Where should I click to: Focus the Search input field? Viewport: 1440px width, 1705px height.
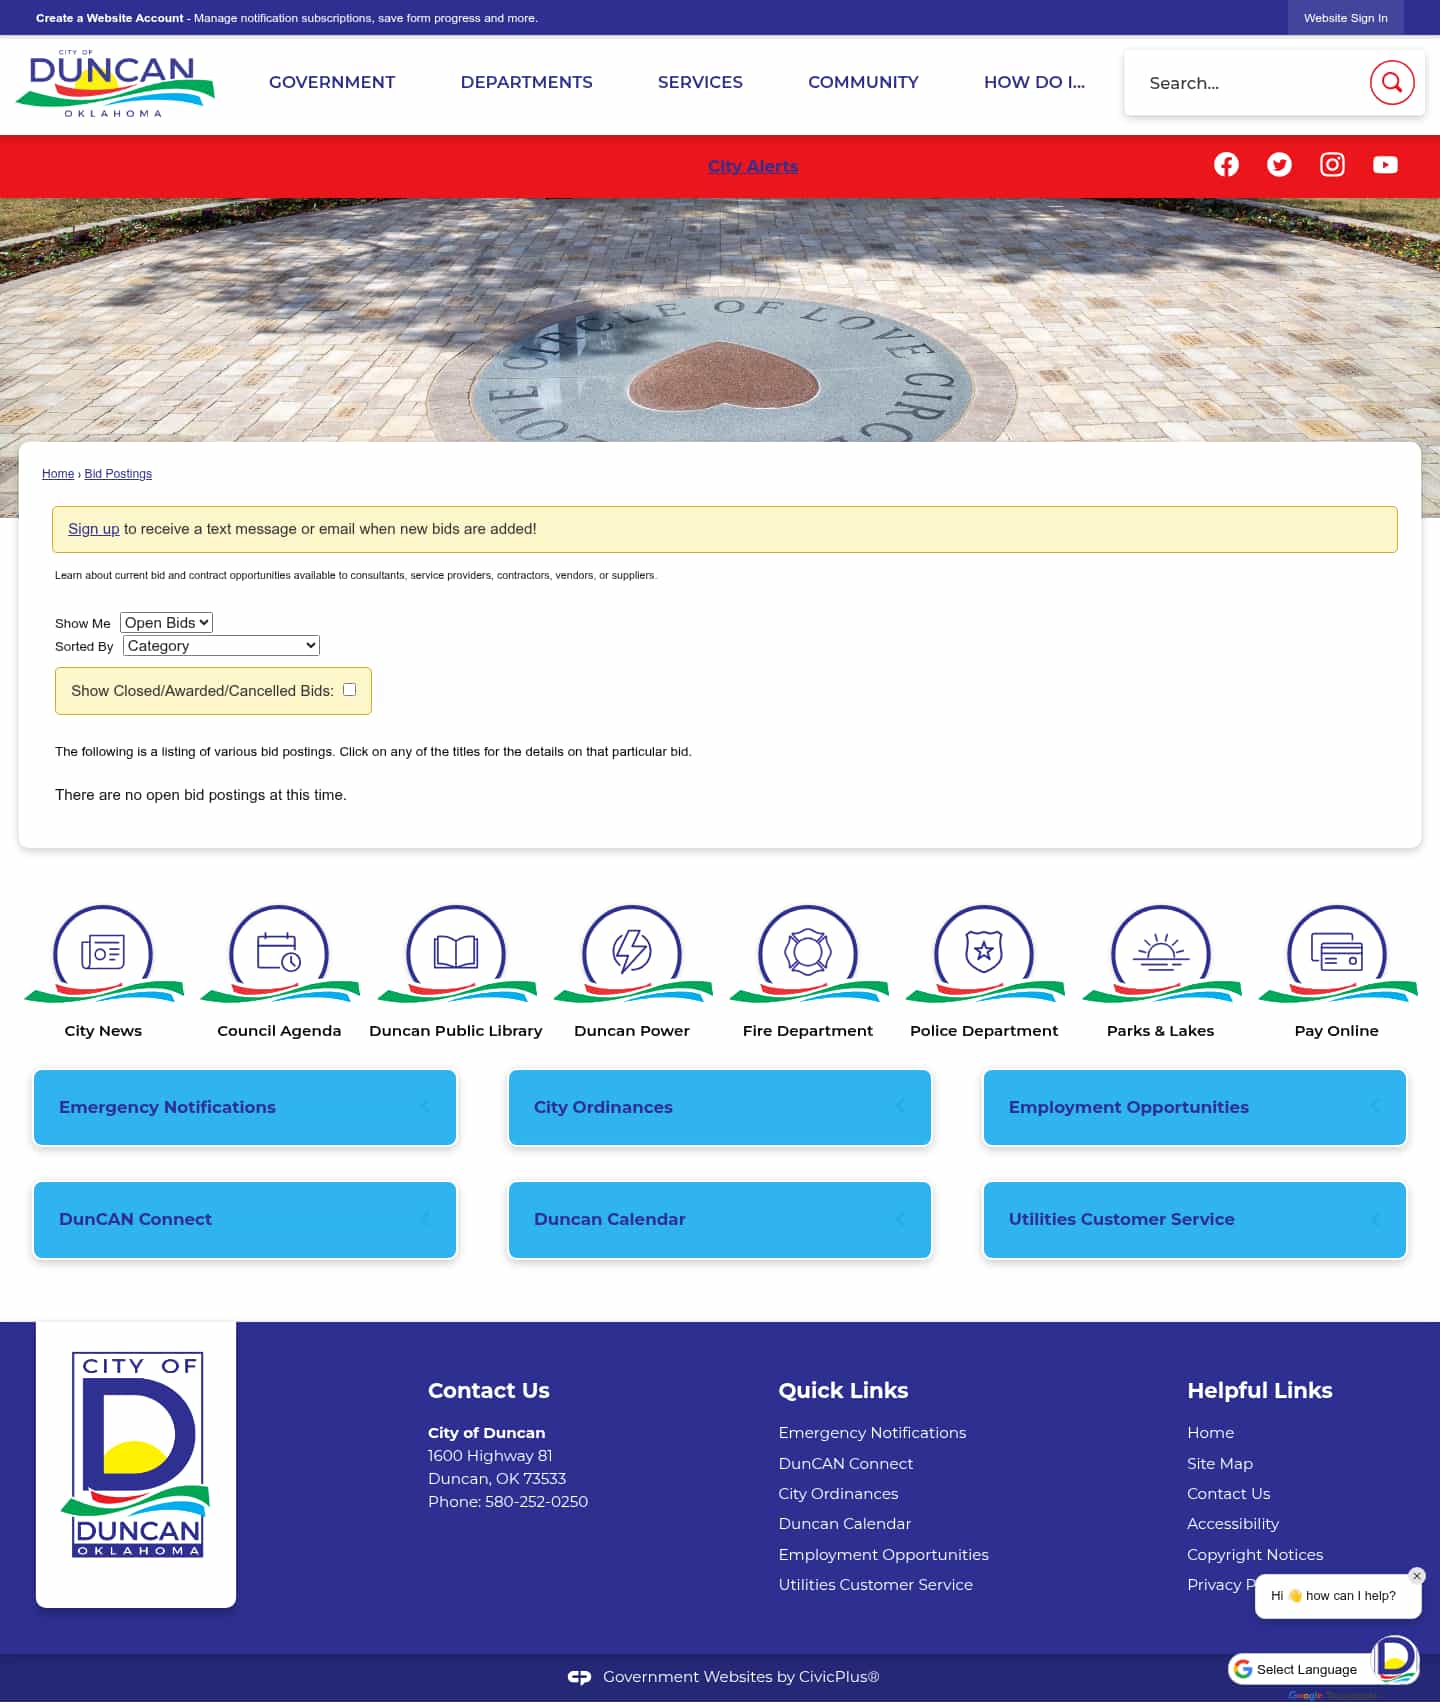click(1250, 83)
